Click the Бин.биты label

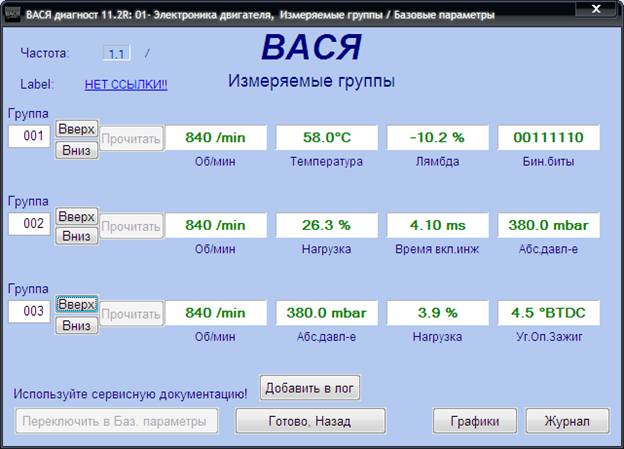click(548, 162)
